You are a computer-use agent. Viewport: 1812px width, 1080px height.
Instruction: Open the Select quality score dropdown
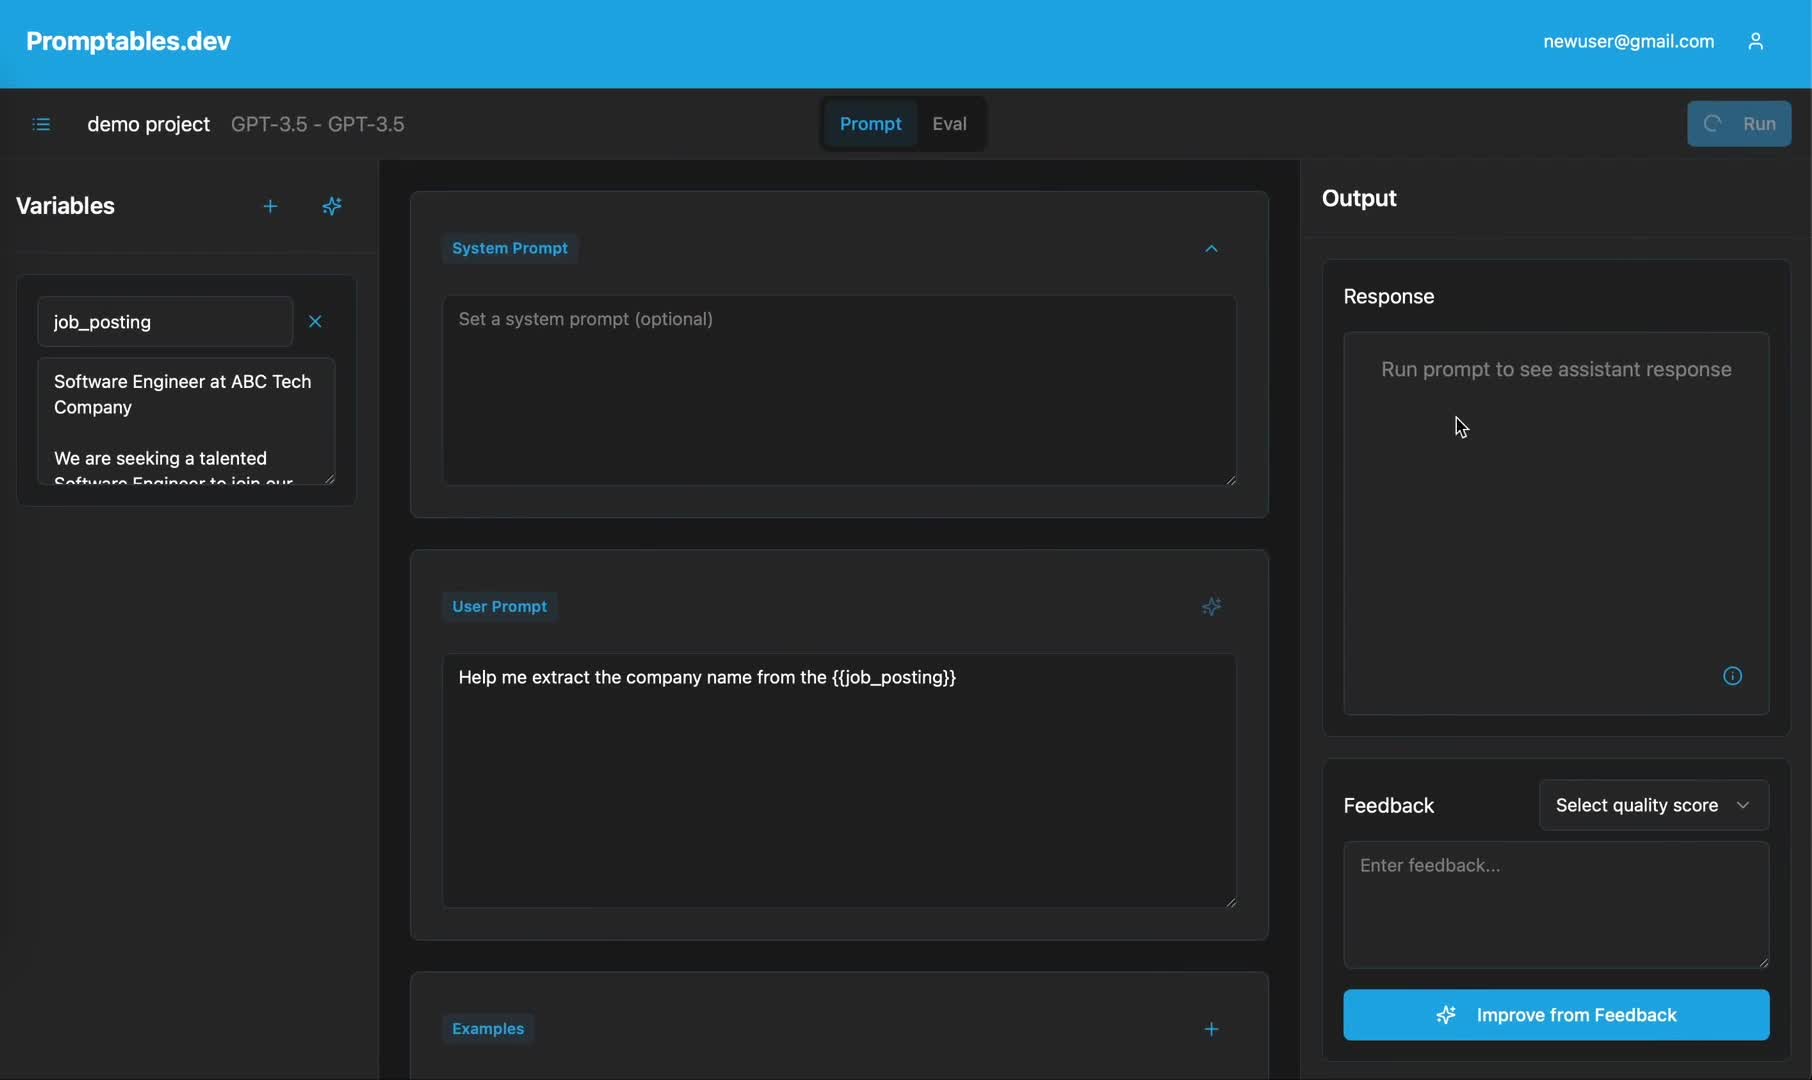1655,805
